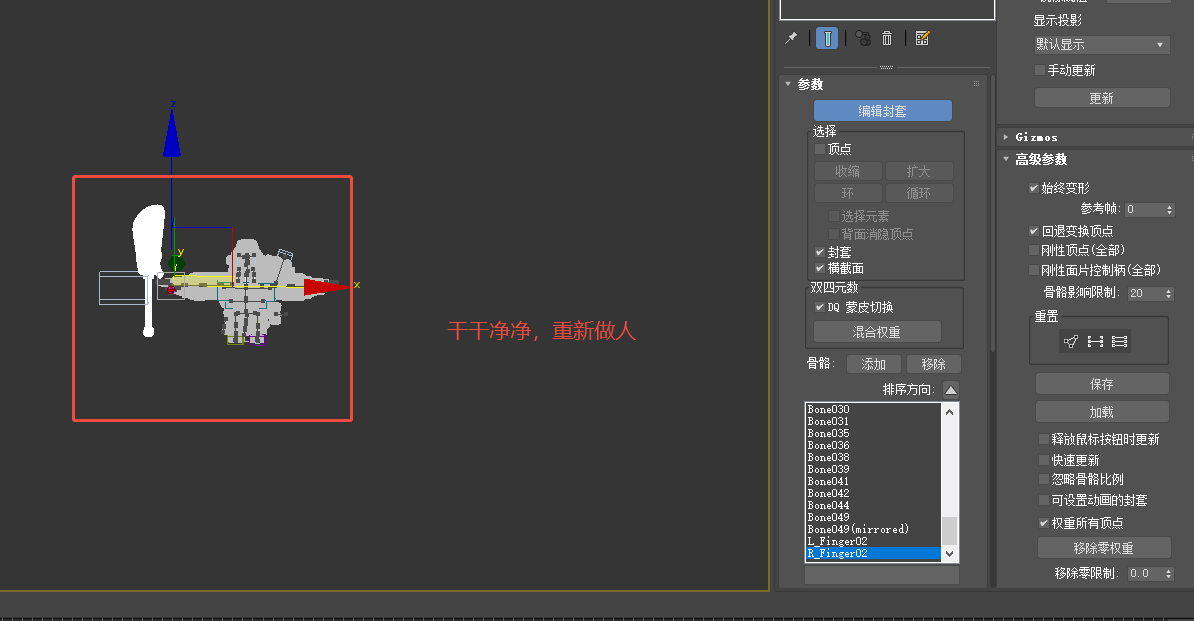Screen dimensions: 1194x621
Task: Select Bone038 in the bone list
Action: [873, 457]
